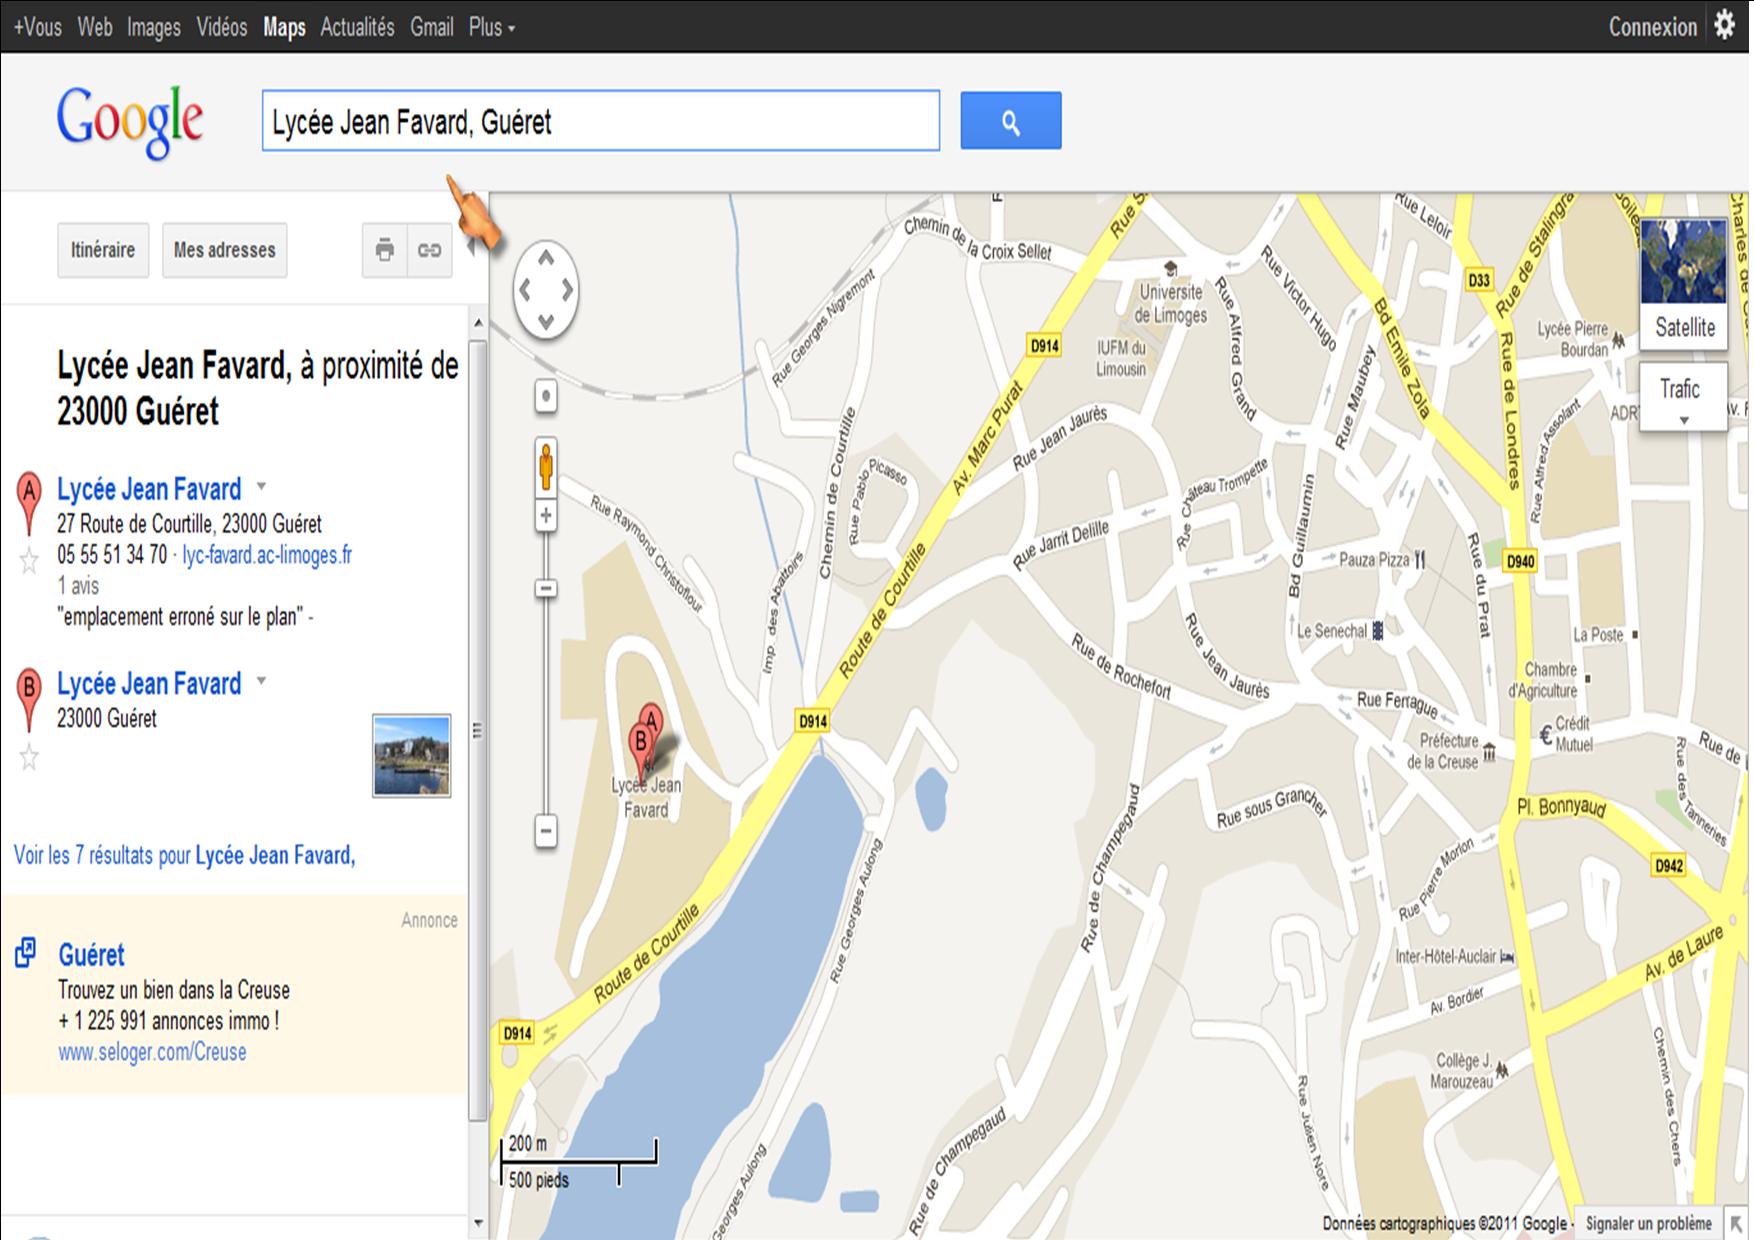Select the orange Street View Pegman

point(545,465)
